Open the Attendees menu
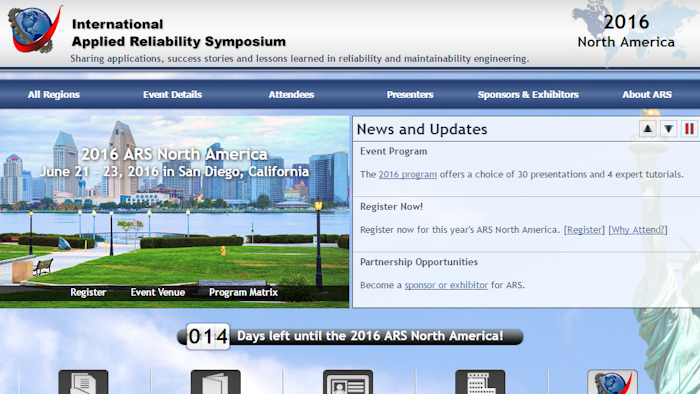This screenshot has height=394, width=700. pos(291,95)
